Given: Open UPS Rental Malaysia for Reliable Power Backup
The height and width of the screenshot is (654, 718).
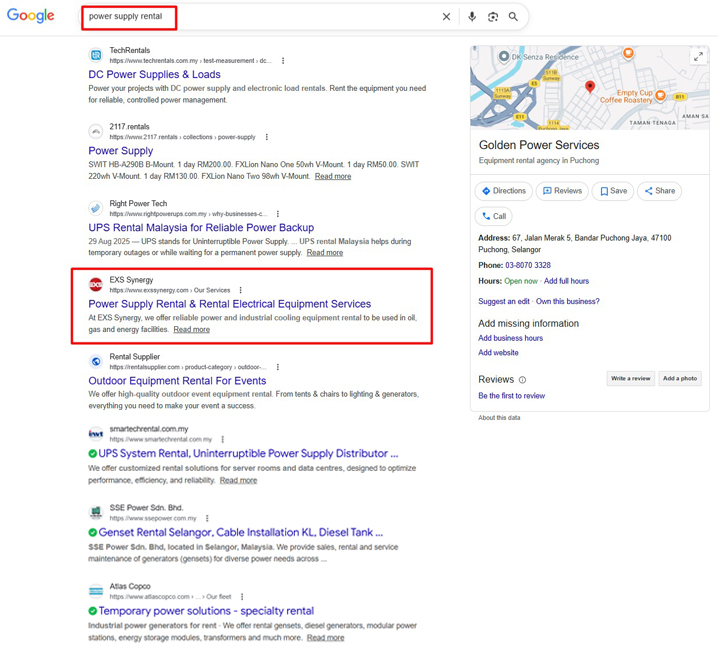Looking at the screenshot, I should pos(201,228).
